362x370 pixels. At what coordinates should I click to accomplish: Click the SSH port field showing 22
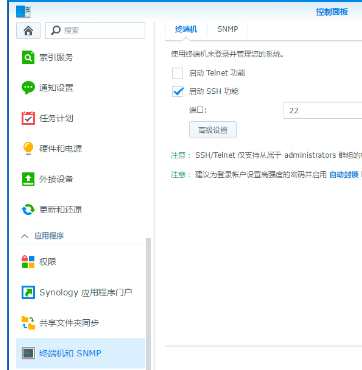coord(322,110)
